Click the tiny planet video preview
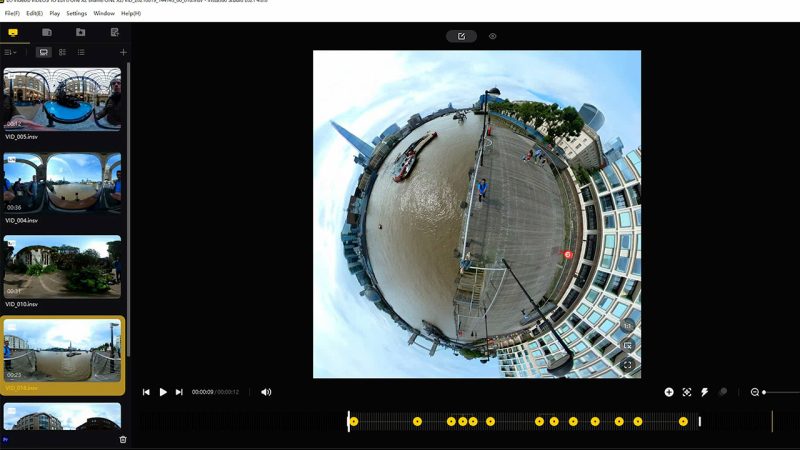800x450 pixels. [x=477, y=214]
